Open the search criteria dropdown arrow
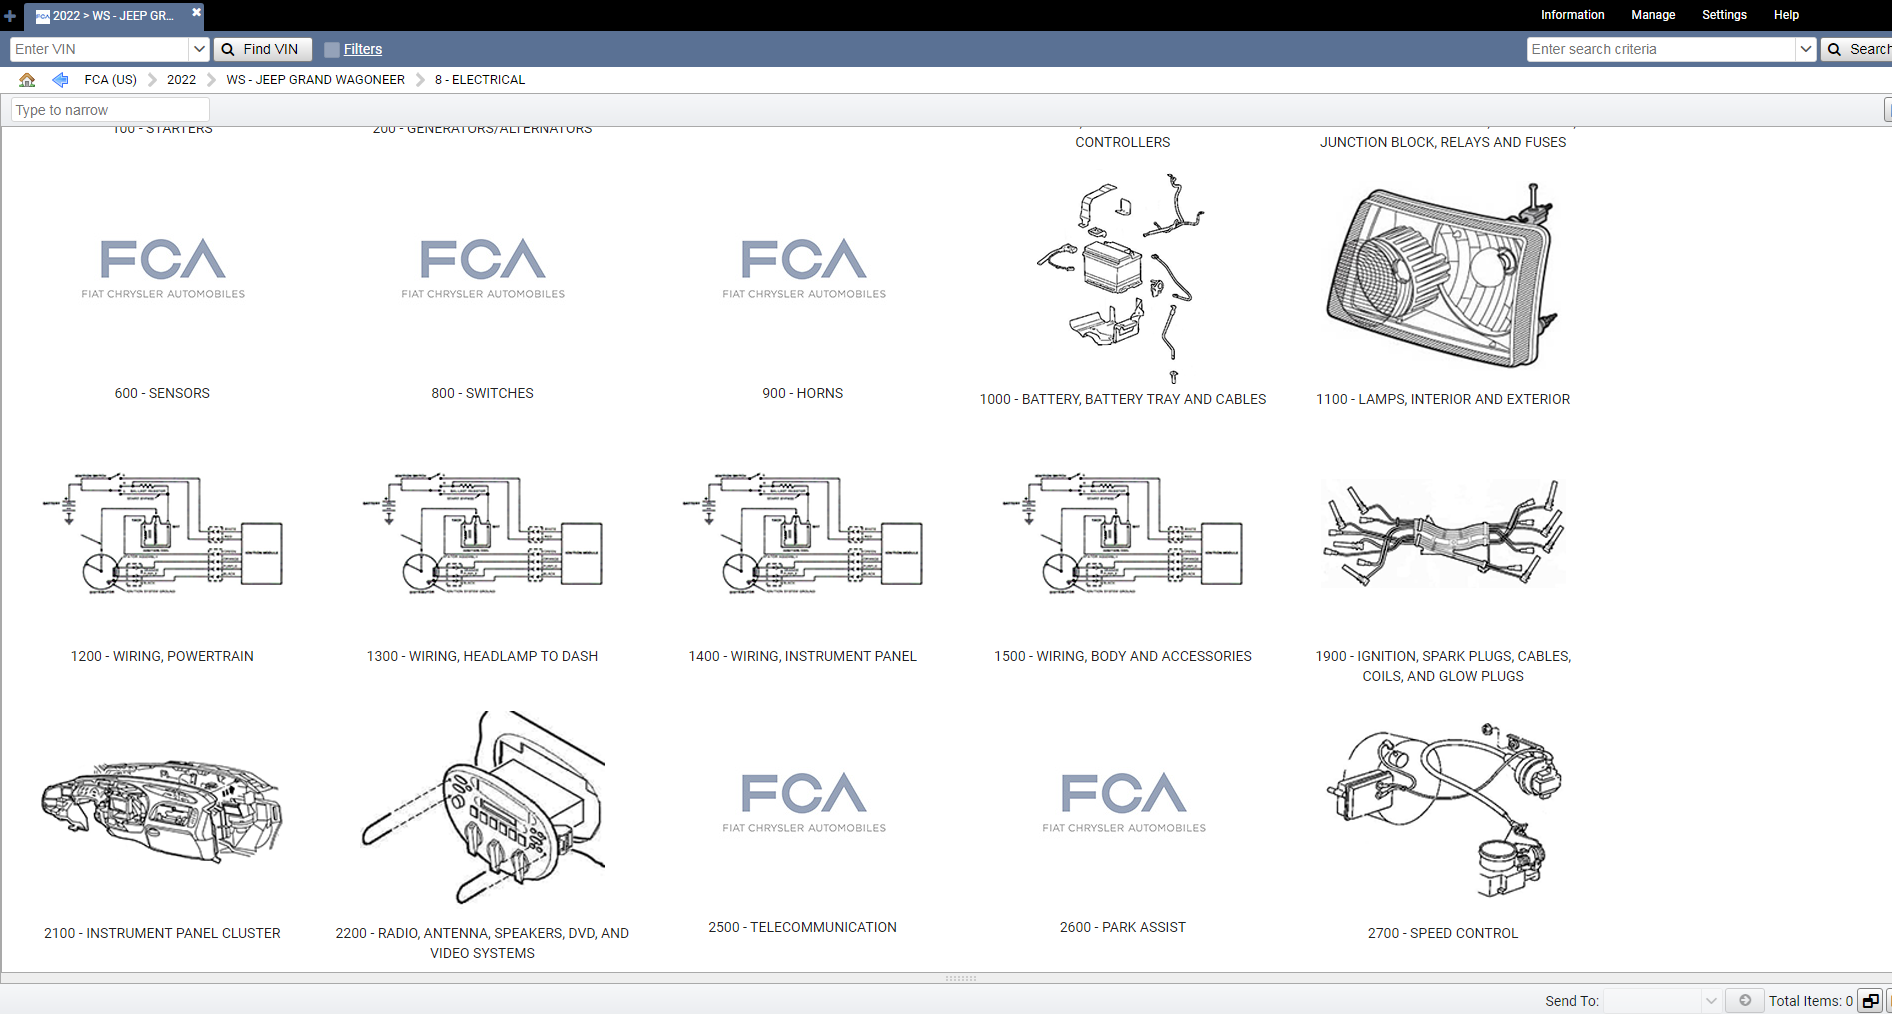The height and width of the screenshot is (1014, 1892). pyautogui.click(x=1806, y=48)
